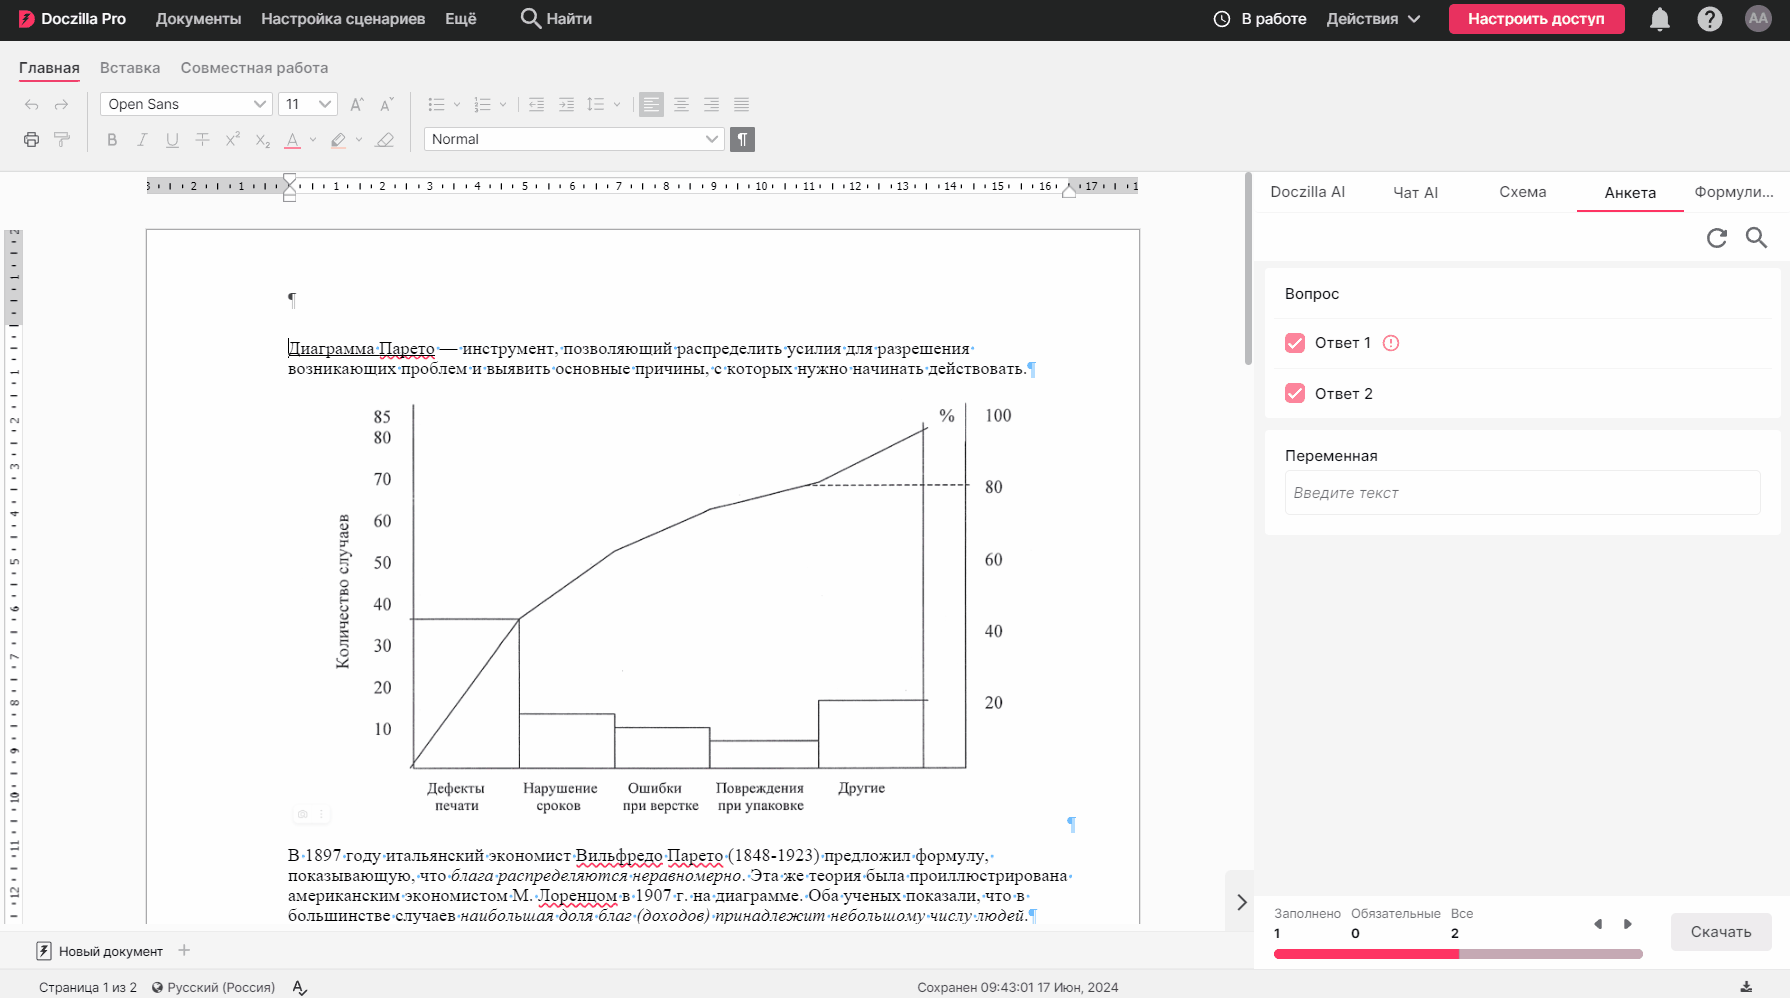
Task: Click the Decrease indent icon
Action: click(537, 104)
